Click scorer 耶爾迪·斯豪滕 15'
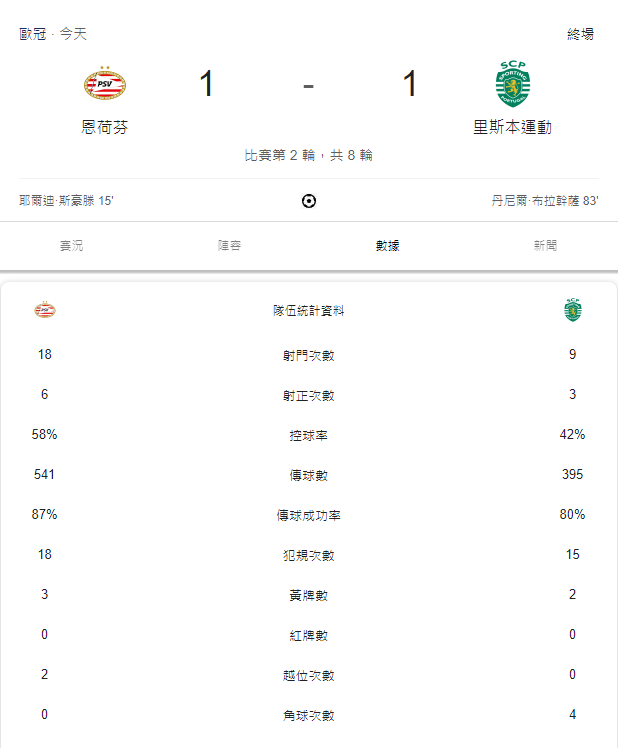This screenshot has width=618, height=748. coord(66,201)
